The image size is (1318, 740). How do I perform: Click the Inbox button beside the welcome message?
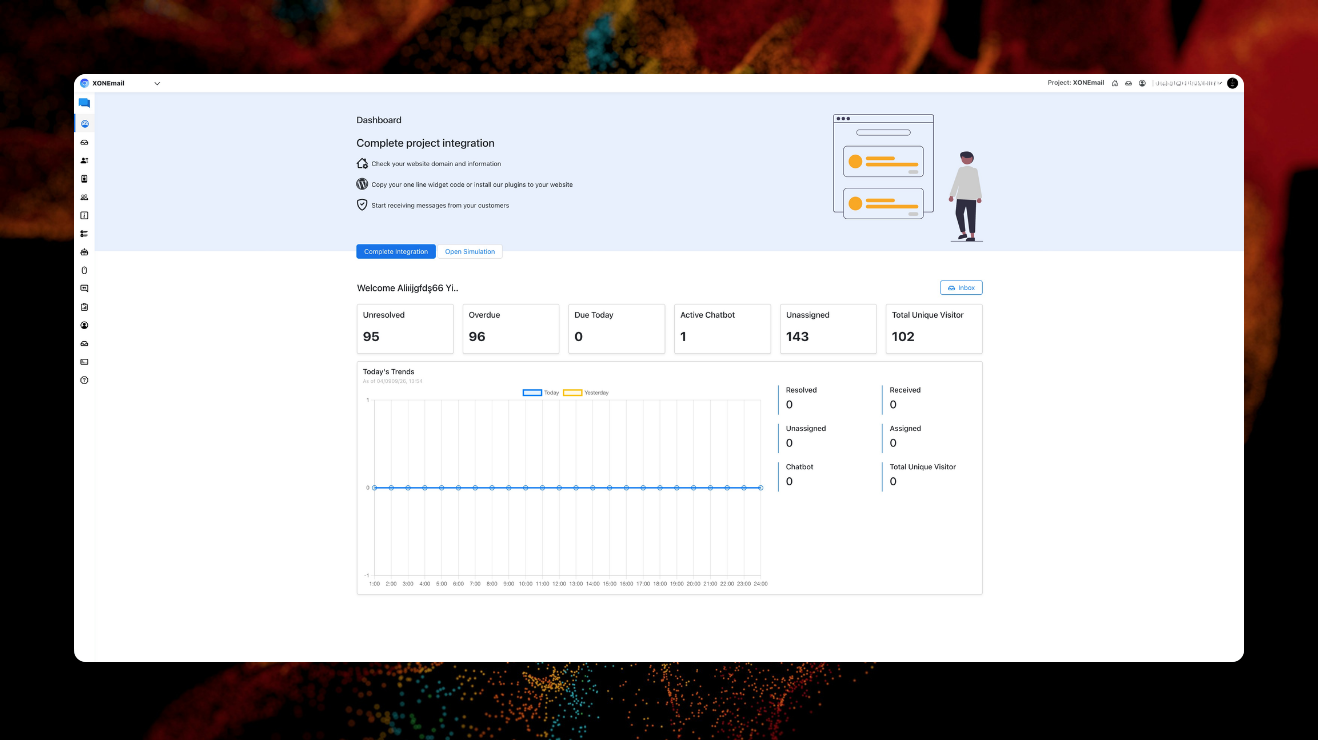[x=960, y=287]
